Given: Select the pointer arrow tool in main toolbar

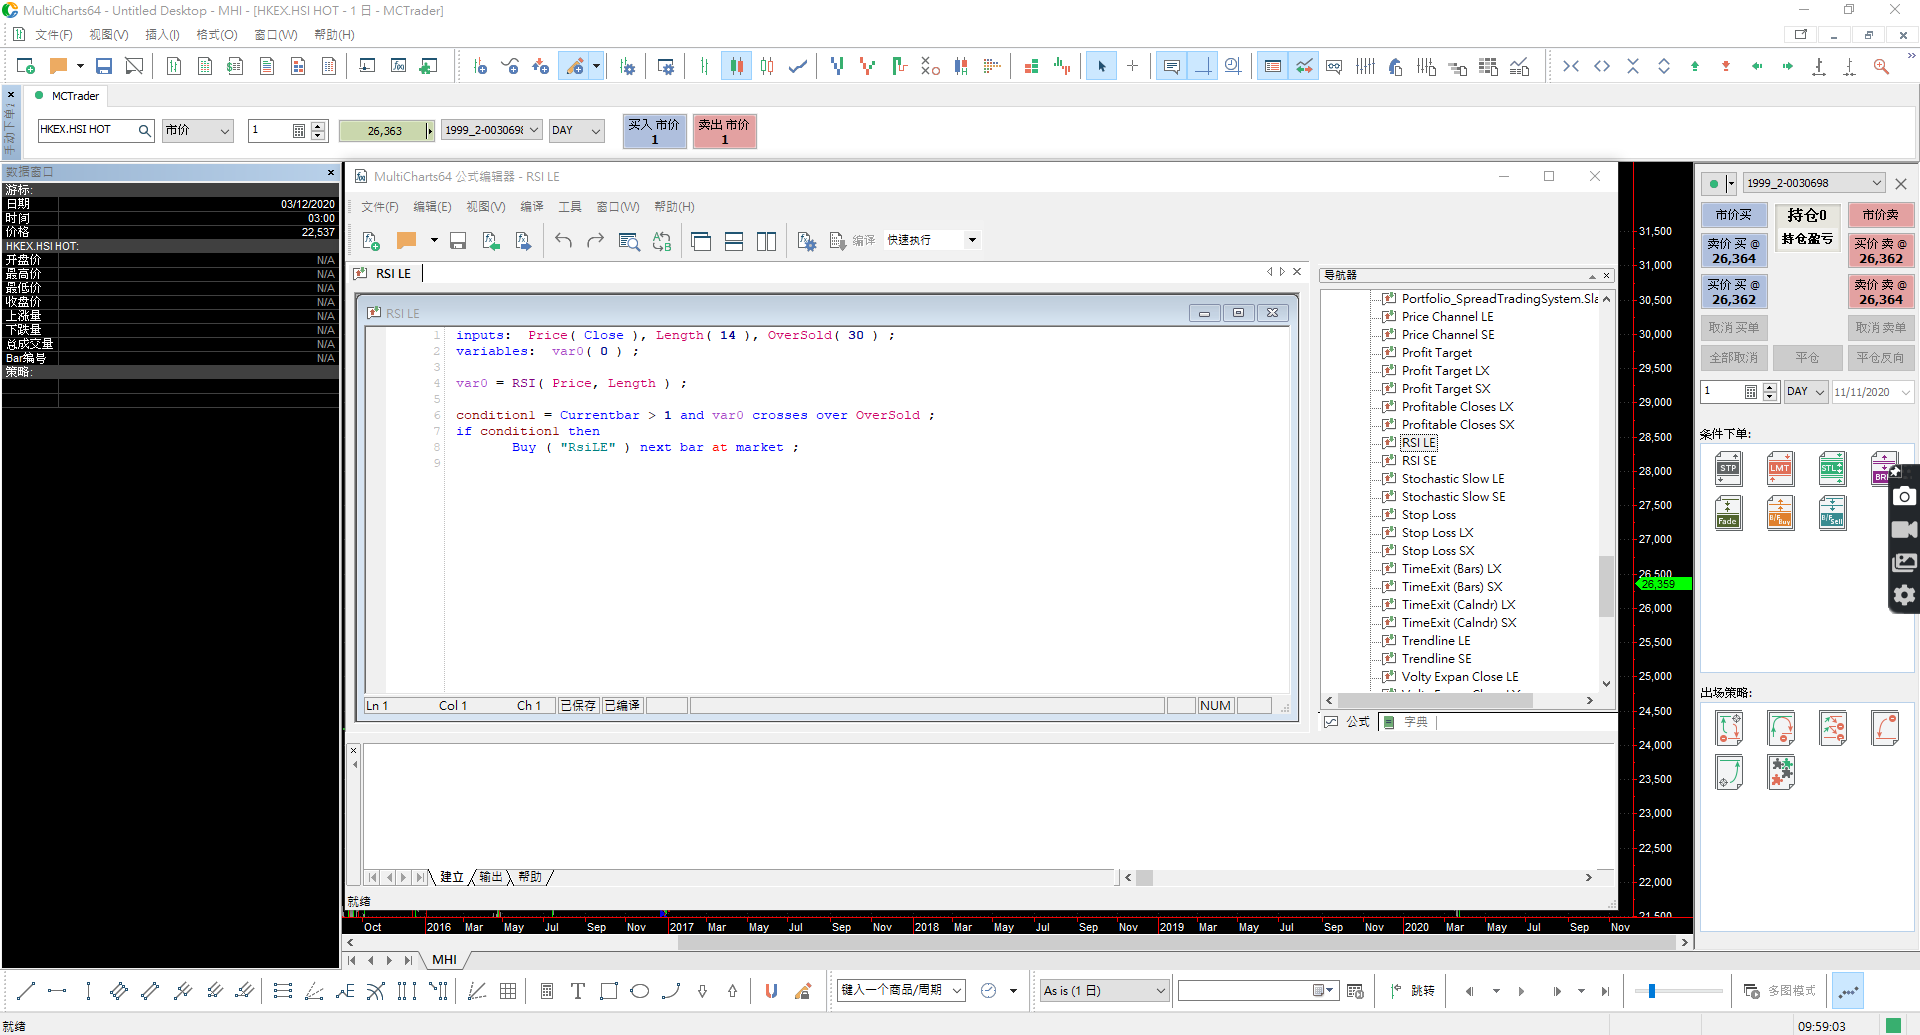Looking at the screenshot, I should tap(1101, 67).
